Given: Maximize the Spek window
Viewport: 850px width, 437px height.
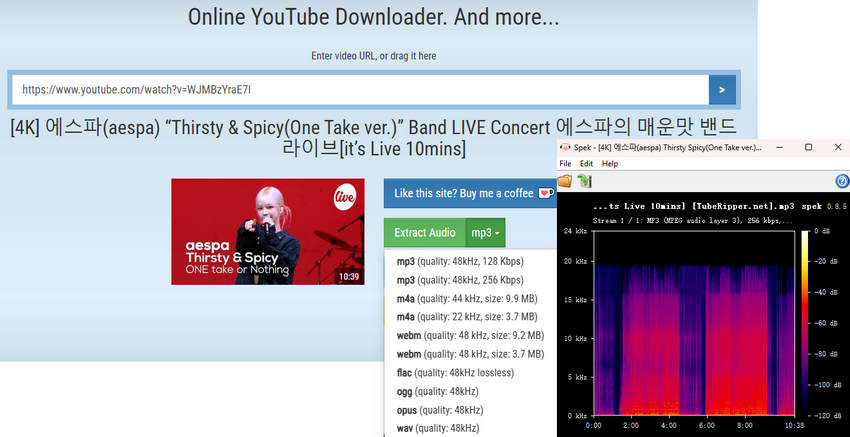Looking at the screenshot, I should click(x=808, y=147).
